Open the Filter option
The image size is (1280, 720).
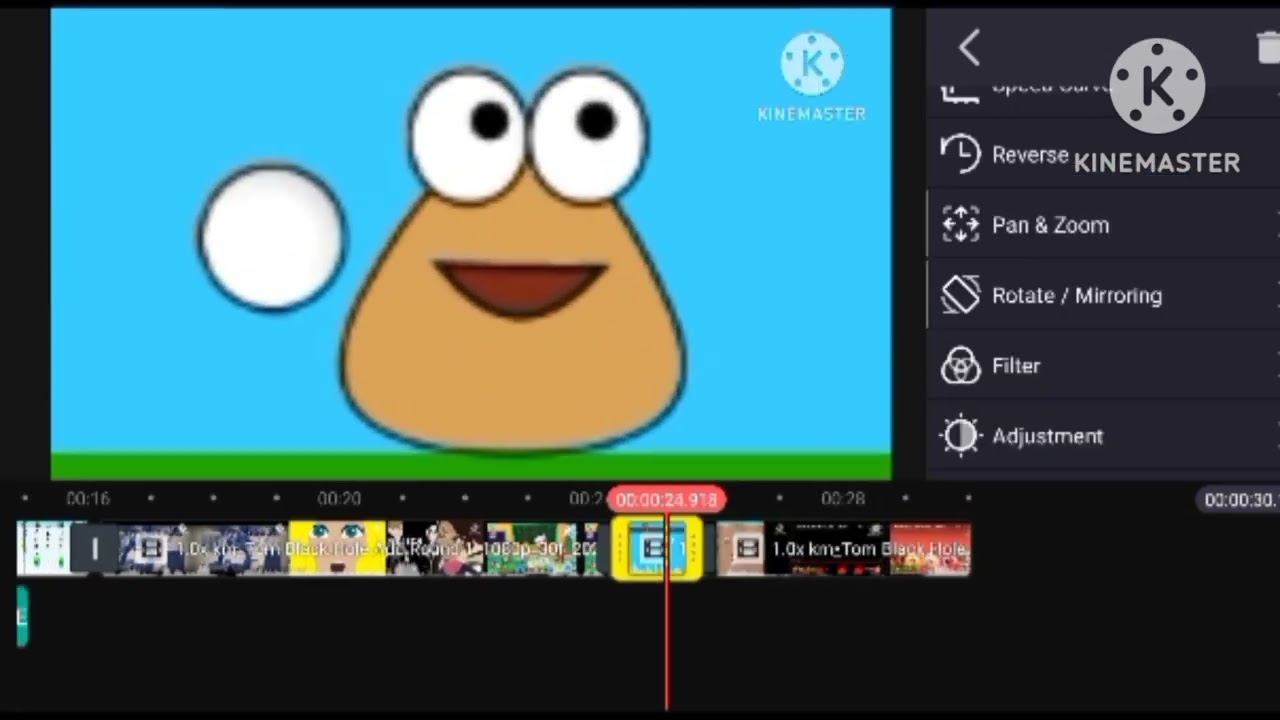pyautogui.click(x=1103, y=366)
